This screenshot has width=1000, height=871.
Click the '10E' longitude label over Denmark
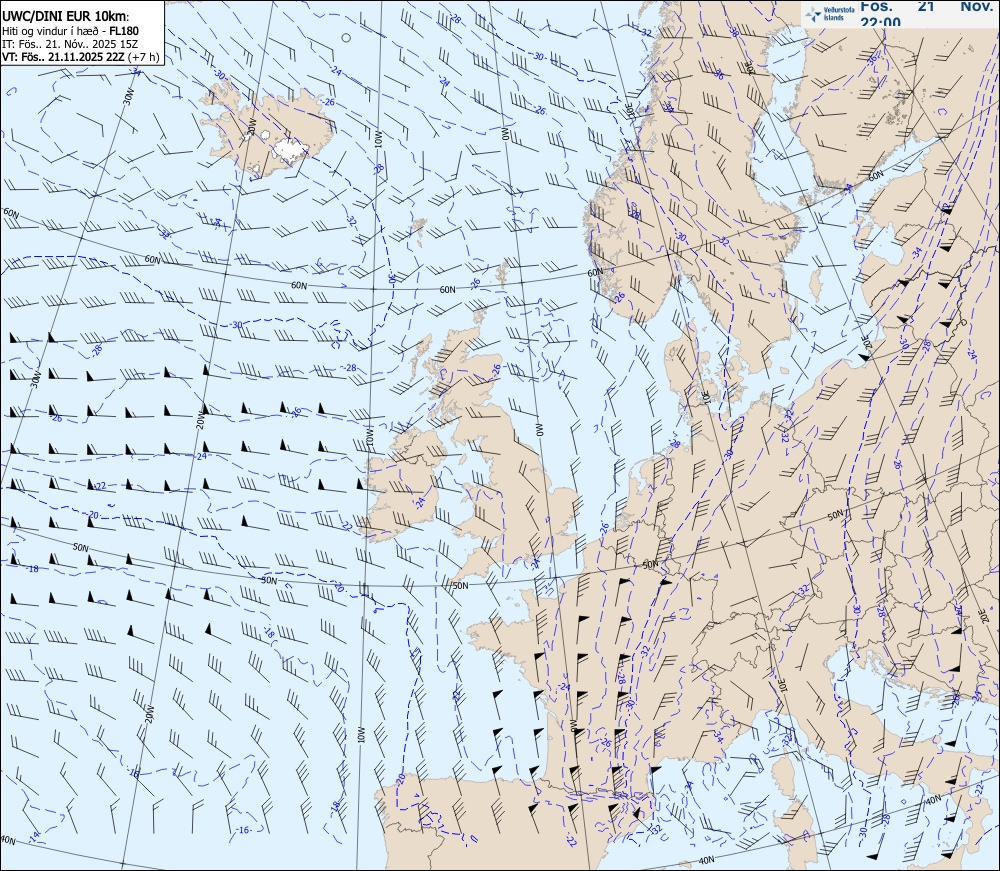click(x=705, y=397)
